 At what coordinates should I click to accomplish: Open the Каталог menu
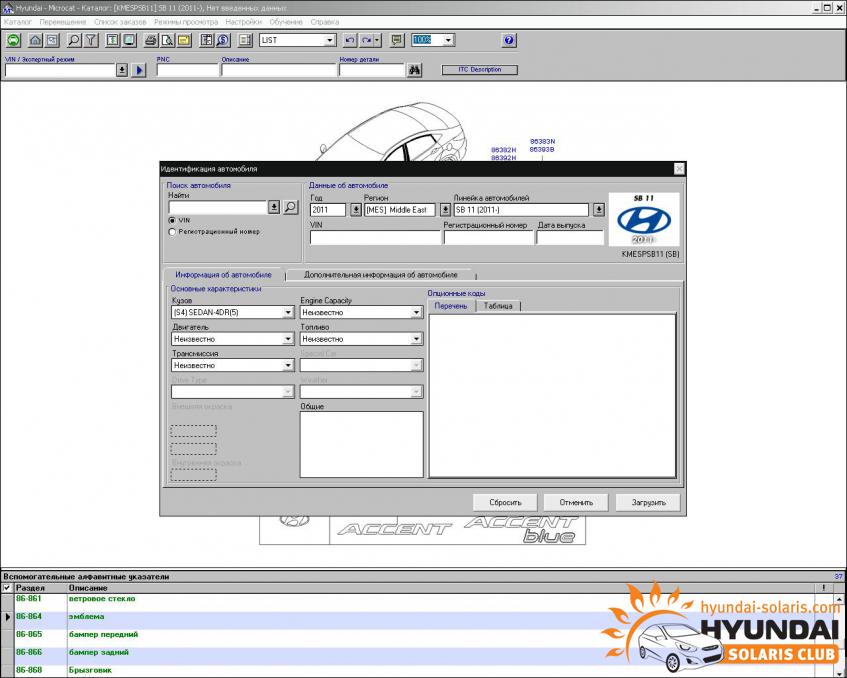coord(18,22)
